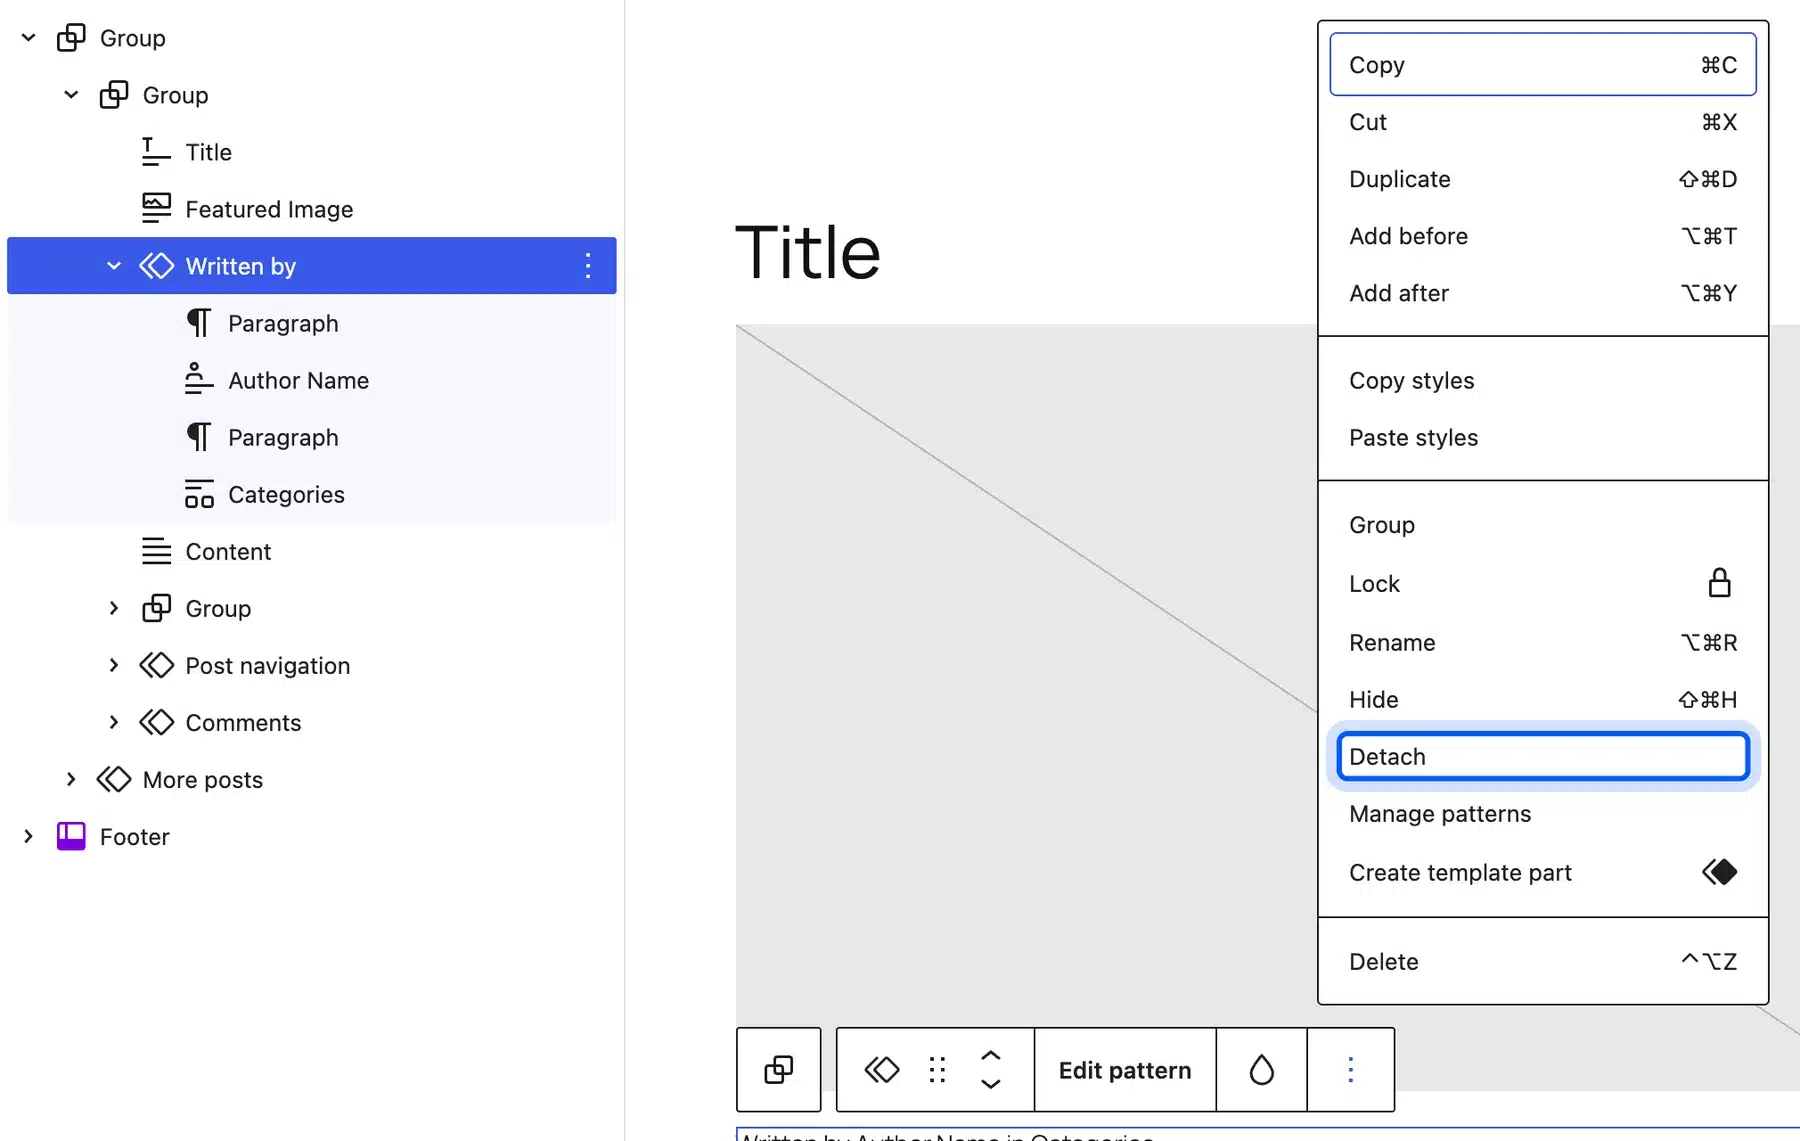Expand the More posts item
Screen dimensions: 1800x1141
point(71,779)
